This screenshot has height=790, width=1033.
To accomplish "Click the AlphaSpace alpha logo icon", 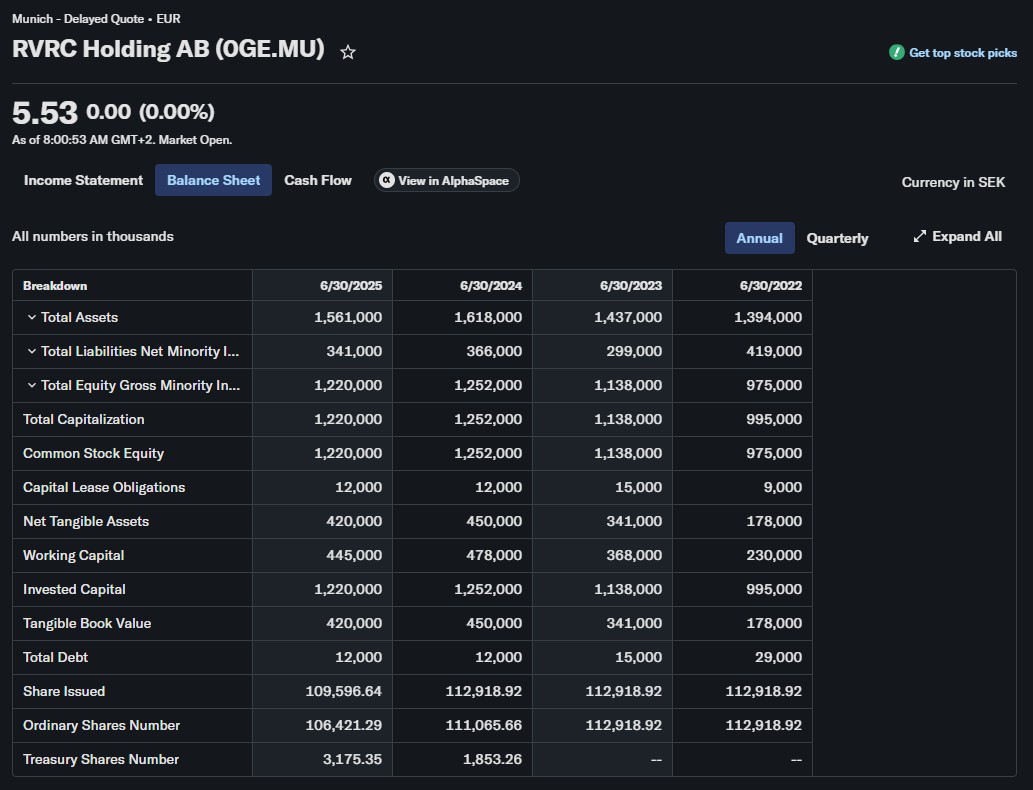I will [x=387, y=180].
